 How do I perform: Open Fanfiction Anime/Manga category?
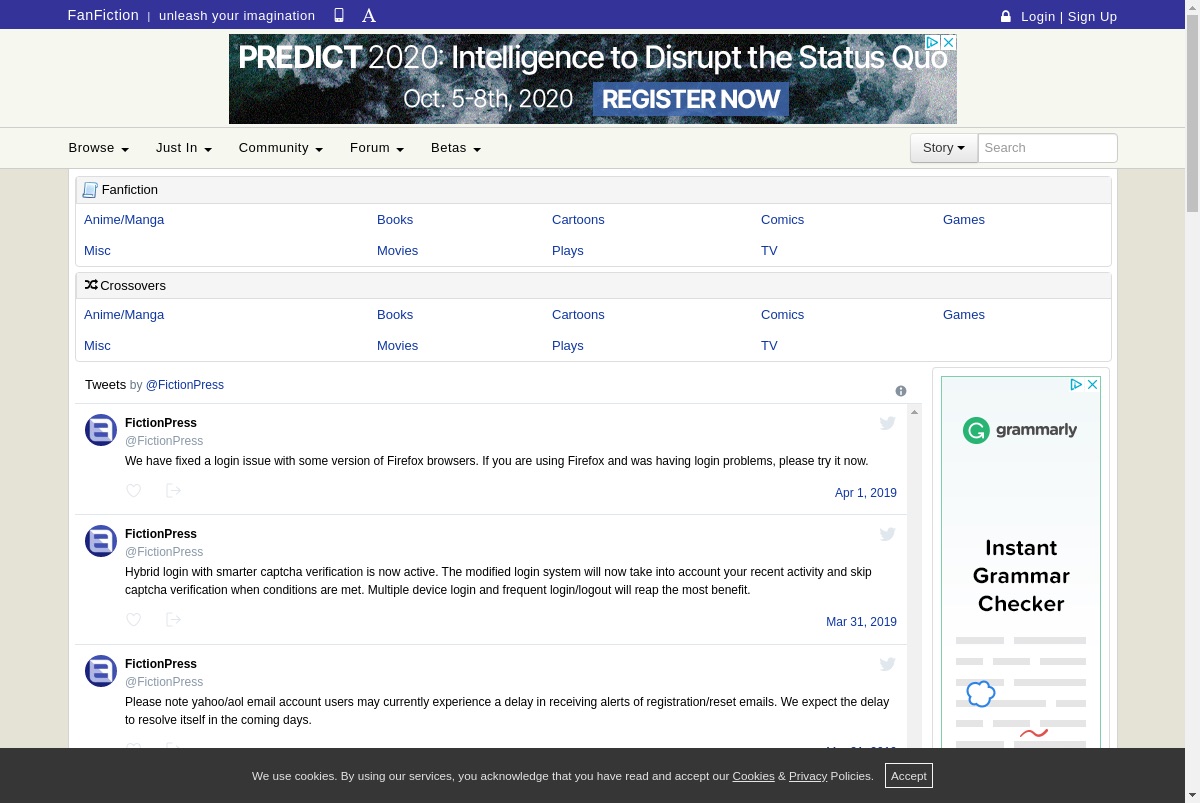(x=124, y=220)
